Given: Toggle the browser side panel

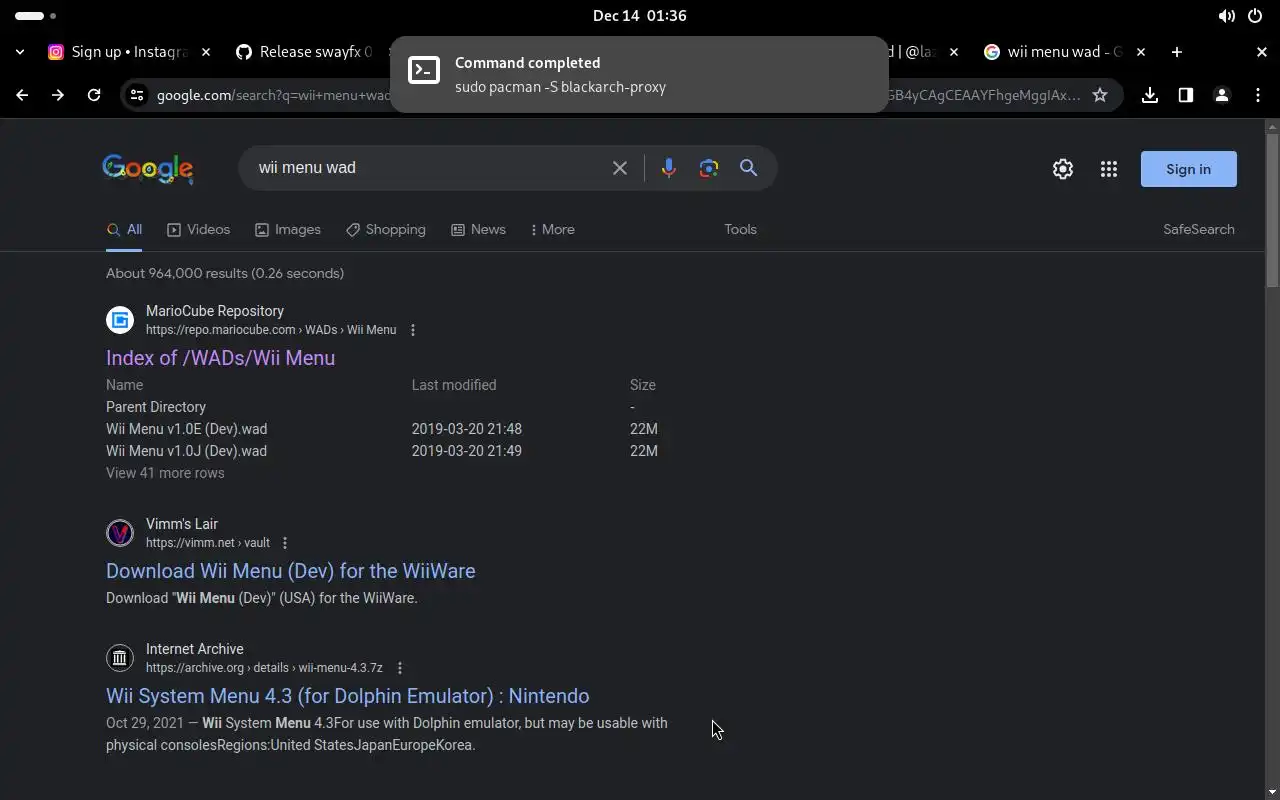Looking at the screenshot, I should 1186,95.
